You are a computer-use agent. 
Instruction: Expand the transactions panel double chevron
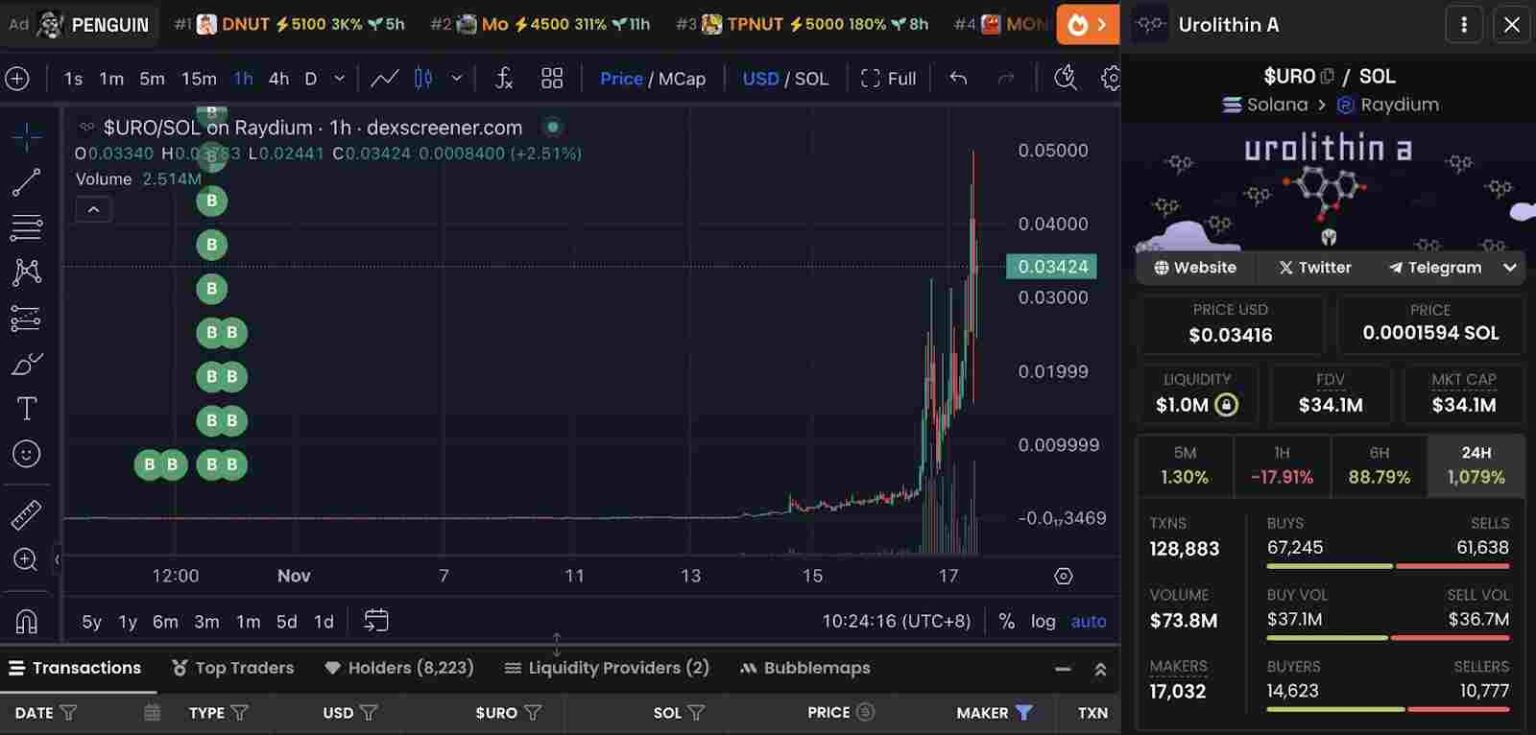pos(1101,669)
